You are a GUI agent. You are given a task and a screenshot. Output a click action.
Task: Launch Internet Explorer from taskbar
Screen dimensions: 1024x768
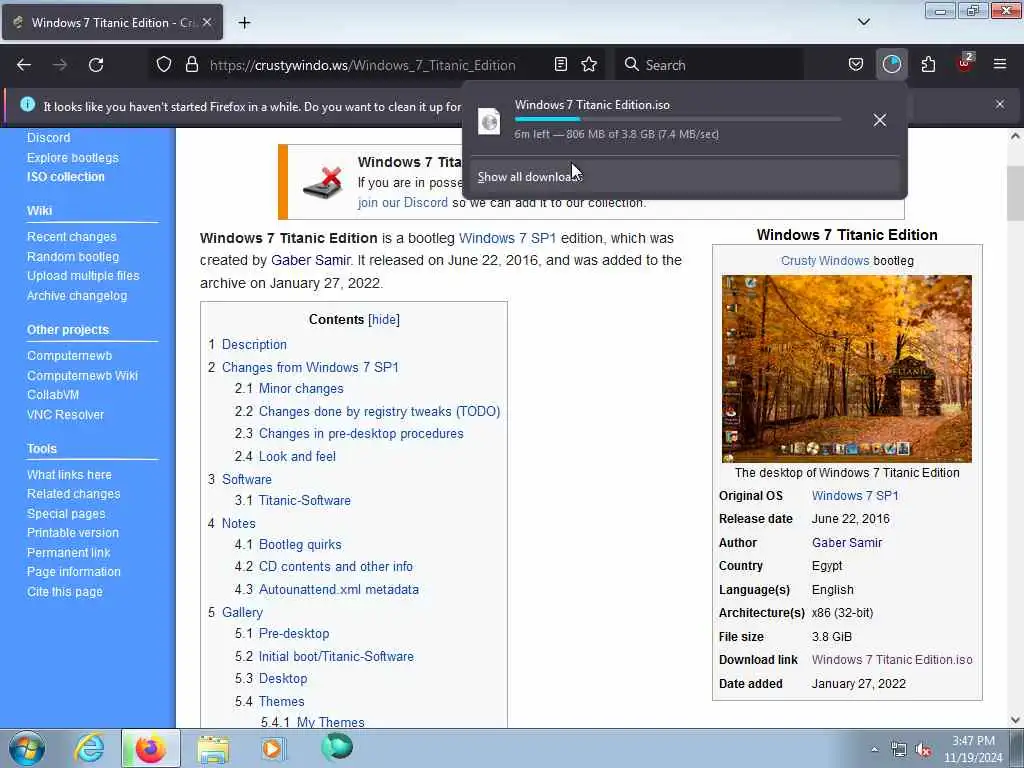coord(89,748)
